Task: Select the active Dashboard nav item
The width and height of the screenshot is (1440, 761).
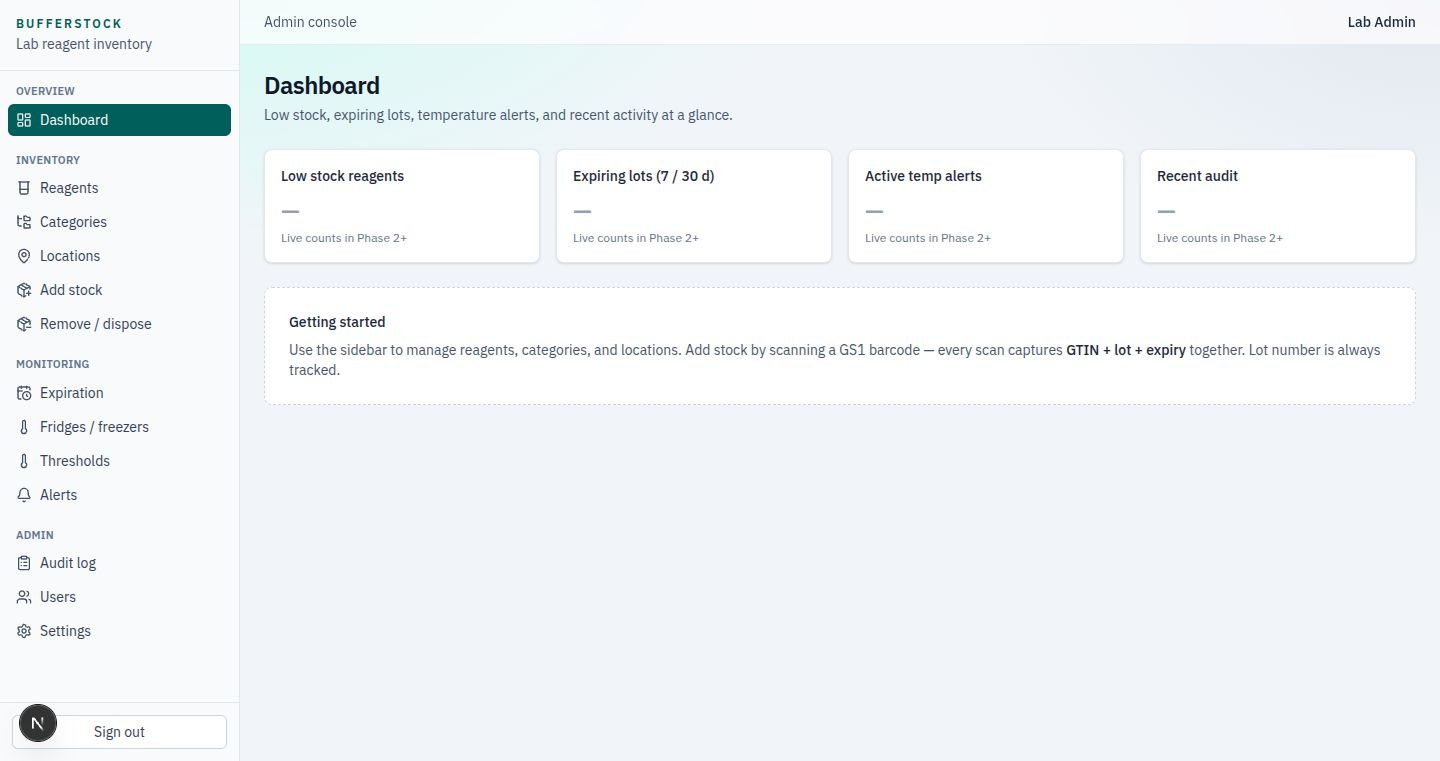Action: (119, 120)
